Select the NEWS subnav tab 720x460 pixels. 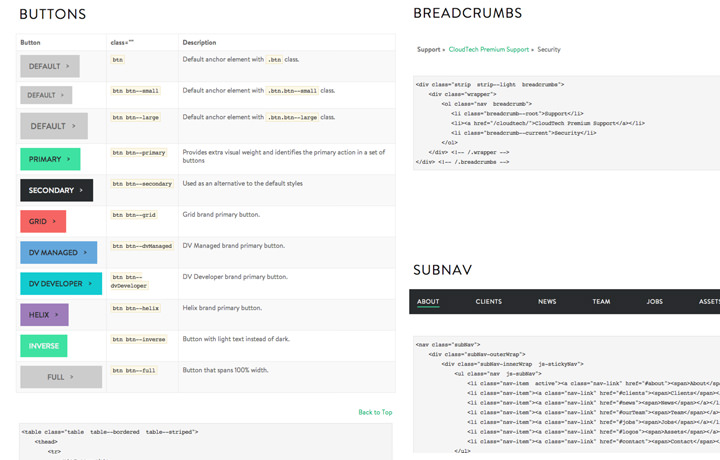(547, 302)
